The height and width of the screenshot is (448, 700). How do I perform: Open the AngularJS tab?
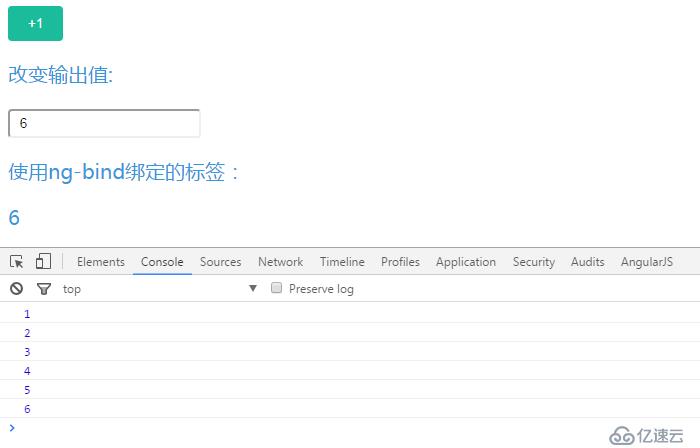click(647, 262)
